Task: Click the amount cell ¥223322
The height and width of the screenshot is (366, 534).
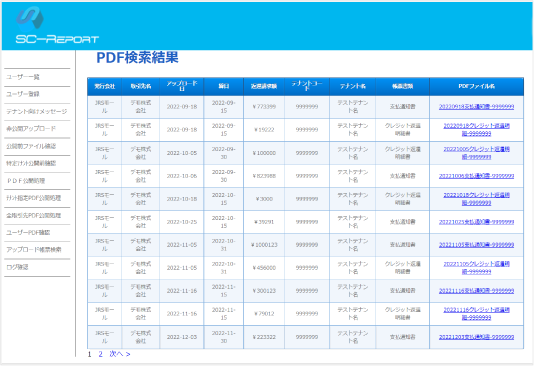Action: tap(264, 337)
